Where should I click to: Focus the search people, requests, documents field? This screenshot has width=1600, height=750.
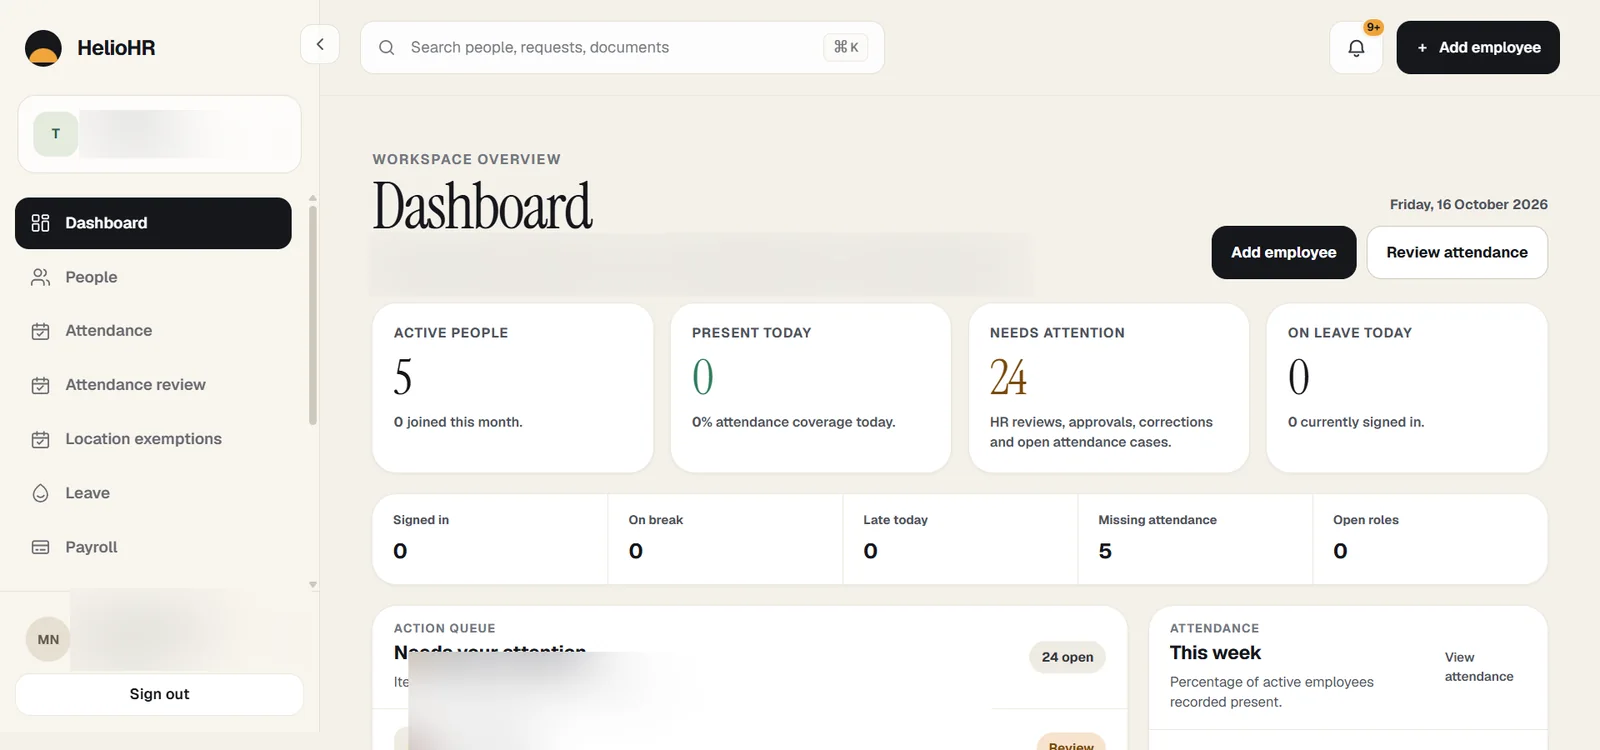tap(622, 48)
